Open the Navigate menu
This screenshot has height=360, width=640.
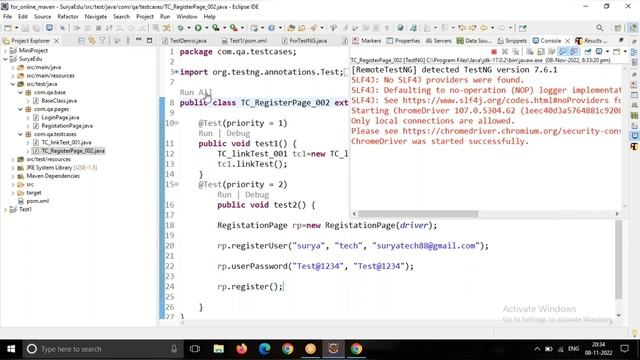pyautogui.click(x=96, y=17)
